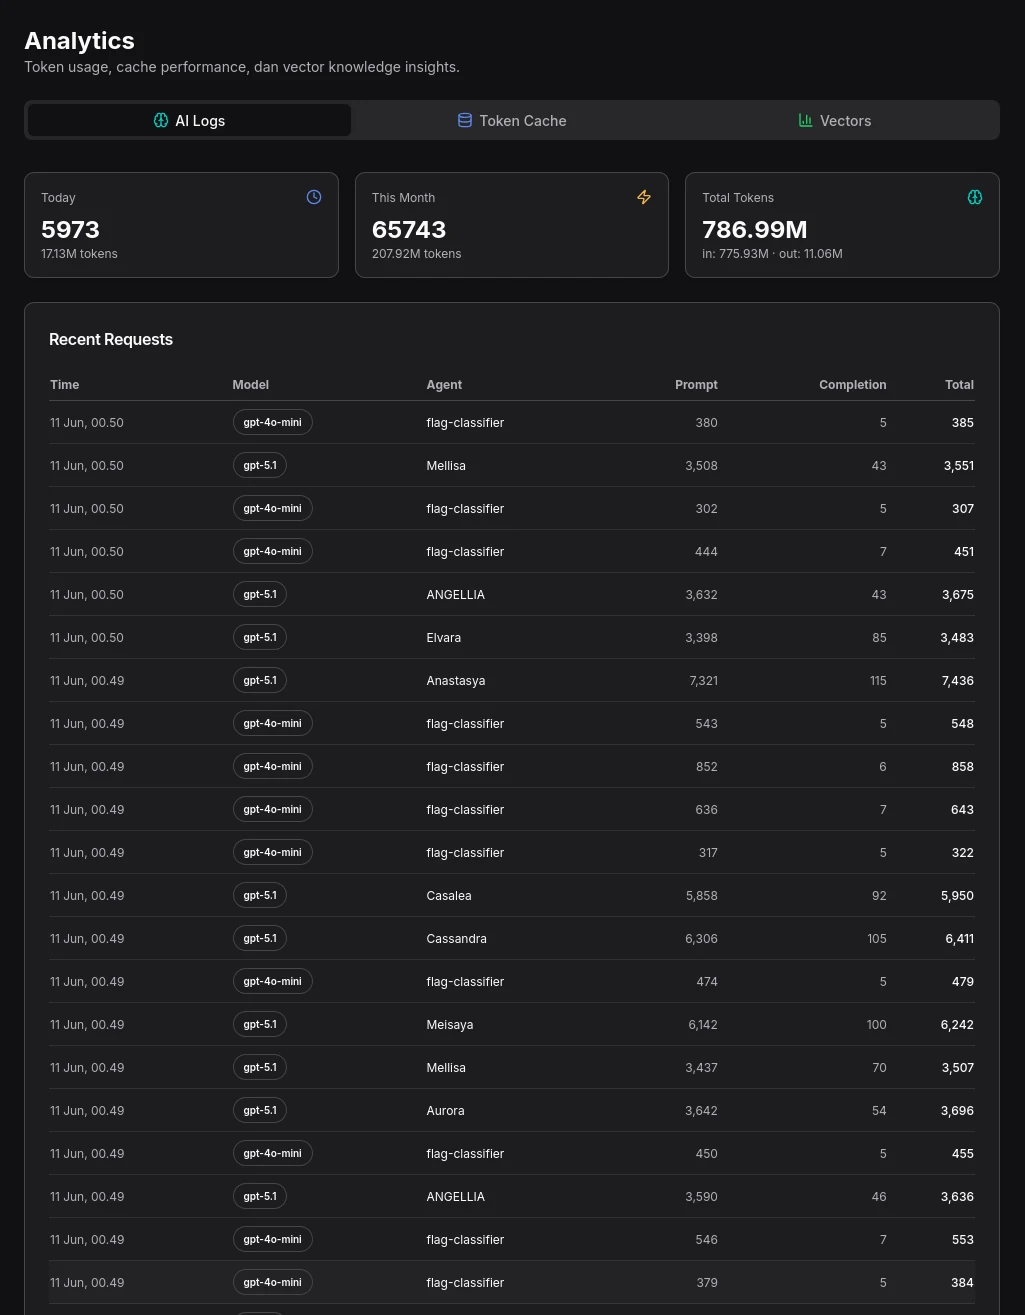Click the '207.92M tokens' text

(x=416, y=254)
